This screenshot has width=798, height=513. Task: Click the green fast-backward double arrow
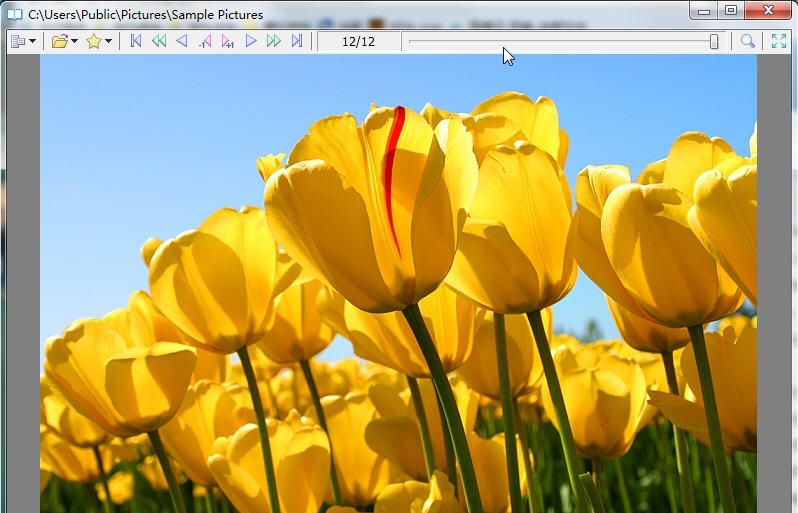(158, 41)
